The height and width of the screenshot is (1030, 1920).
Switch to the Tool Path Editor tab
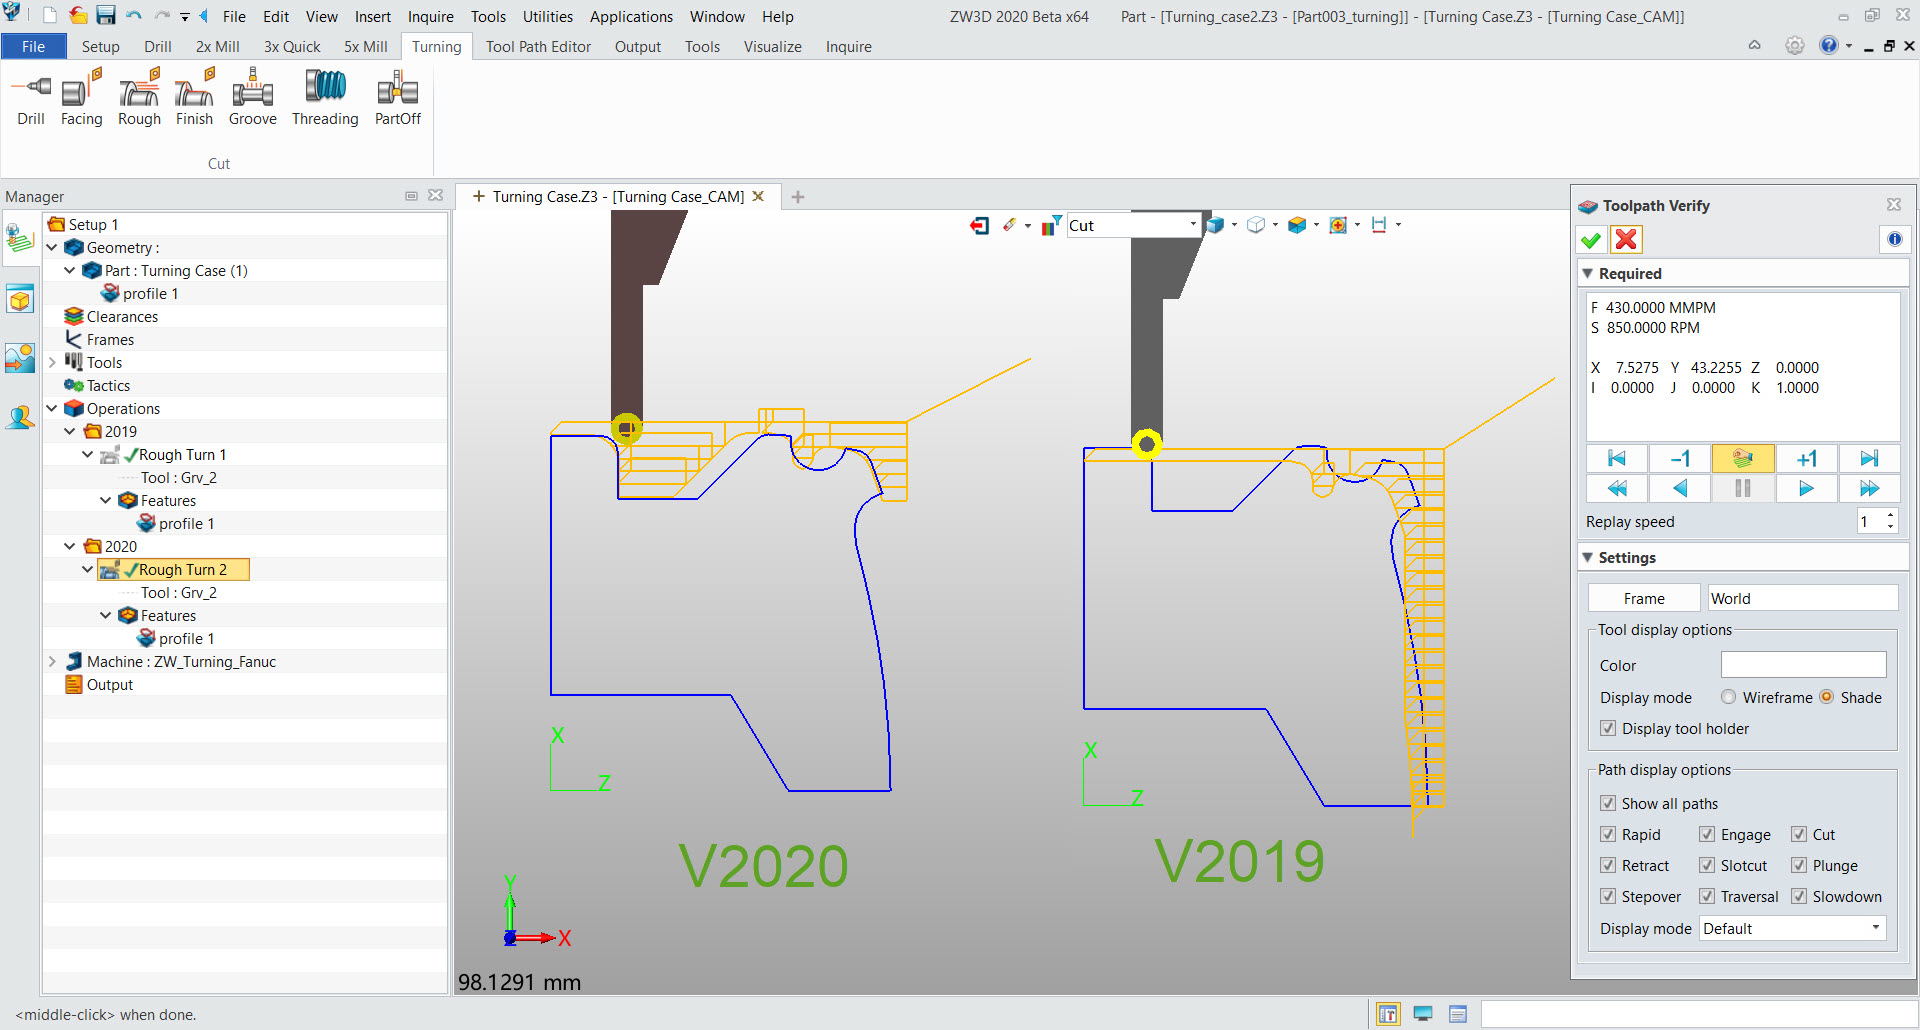point(538,47)
